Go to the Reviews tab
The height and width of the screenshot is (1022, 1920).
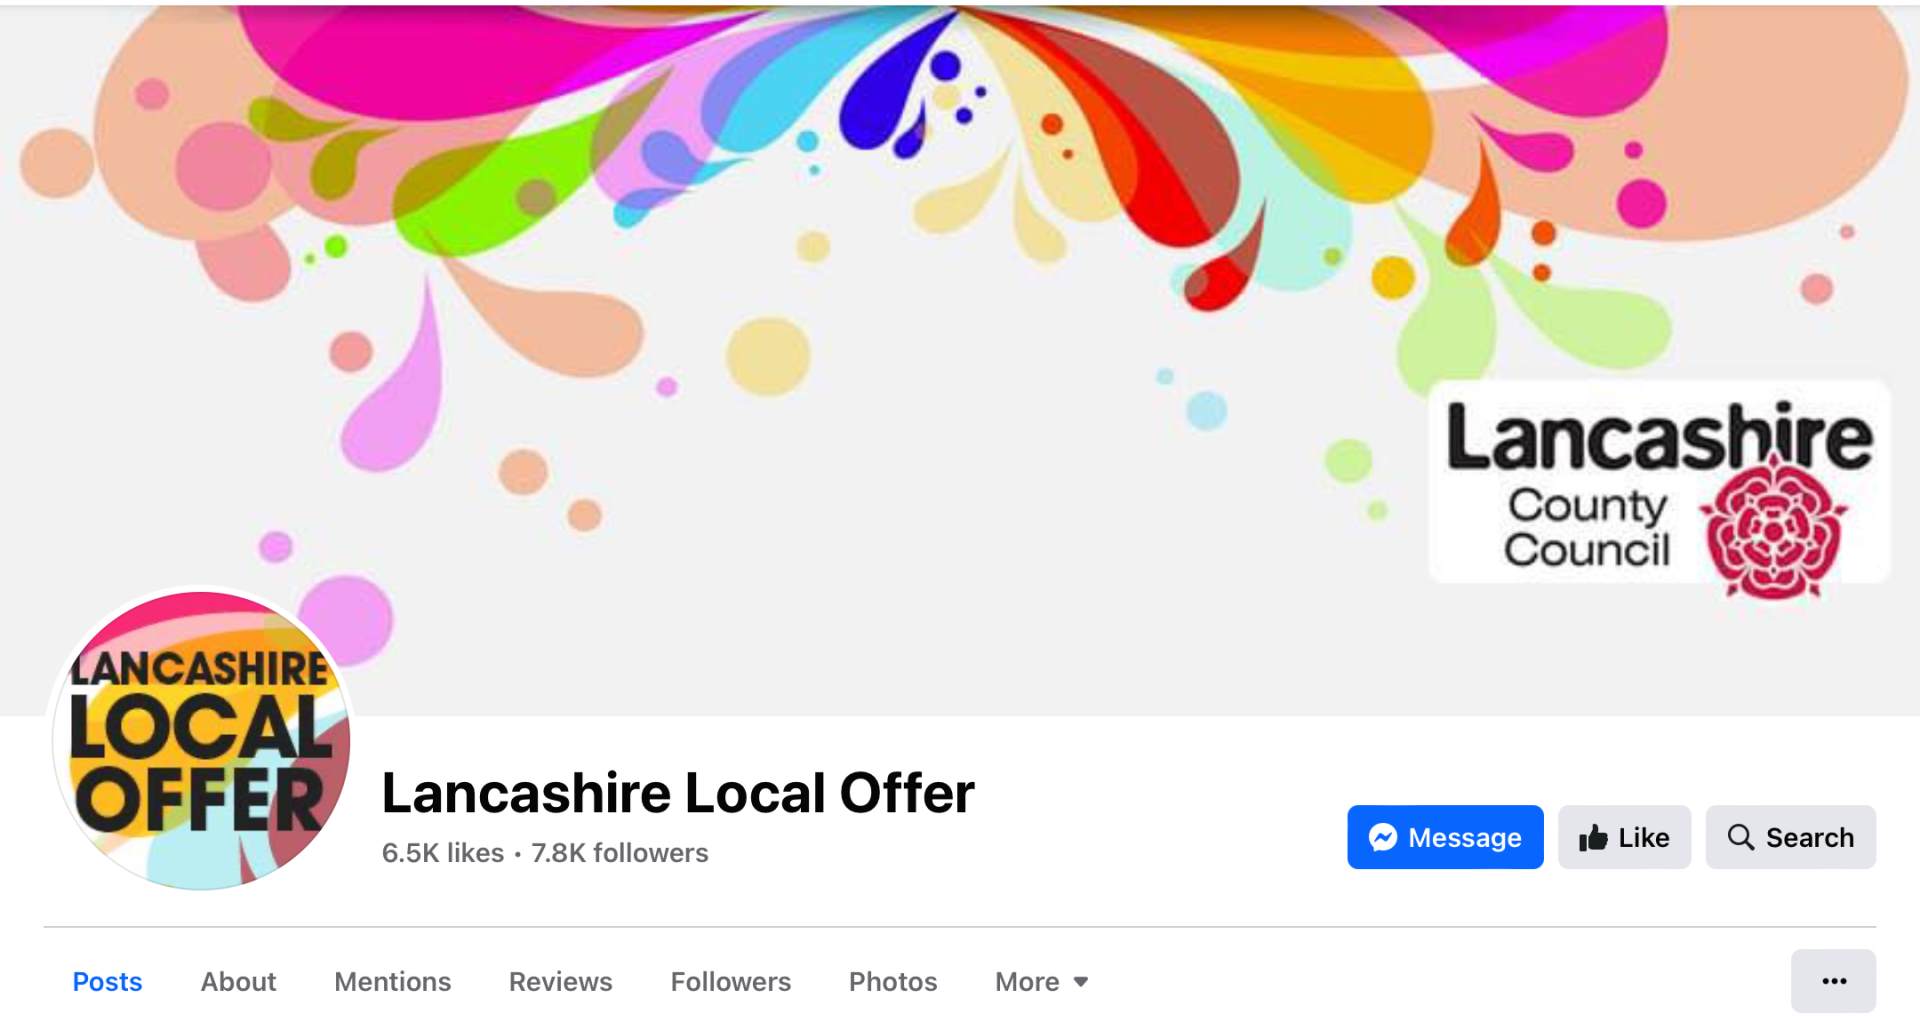point(560,982)
